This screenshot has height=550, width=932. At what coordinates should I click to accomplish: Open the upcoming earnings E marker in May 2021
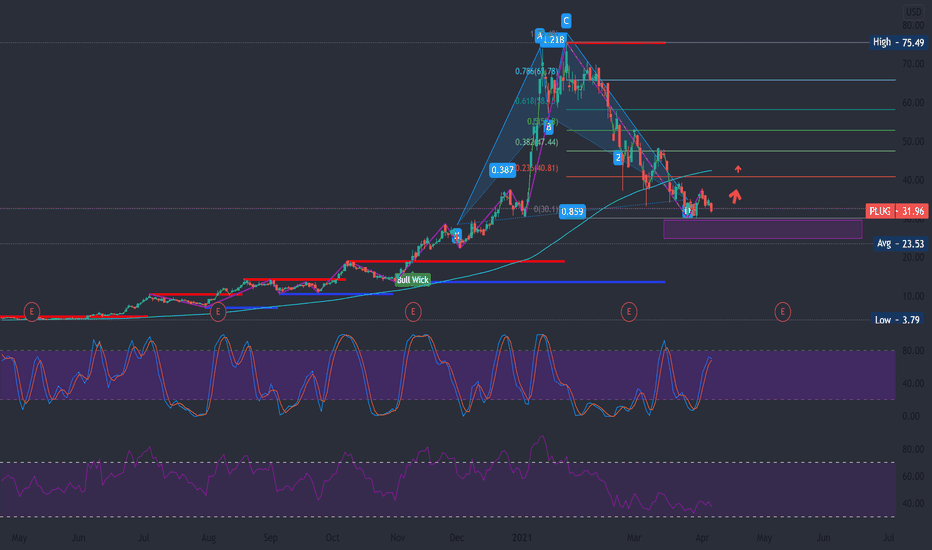point(783,312)
